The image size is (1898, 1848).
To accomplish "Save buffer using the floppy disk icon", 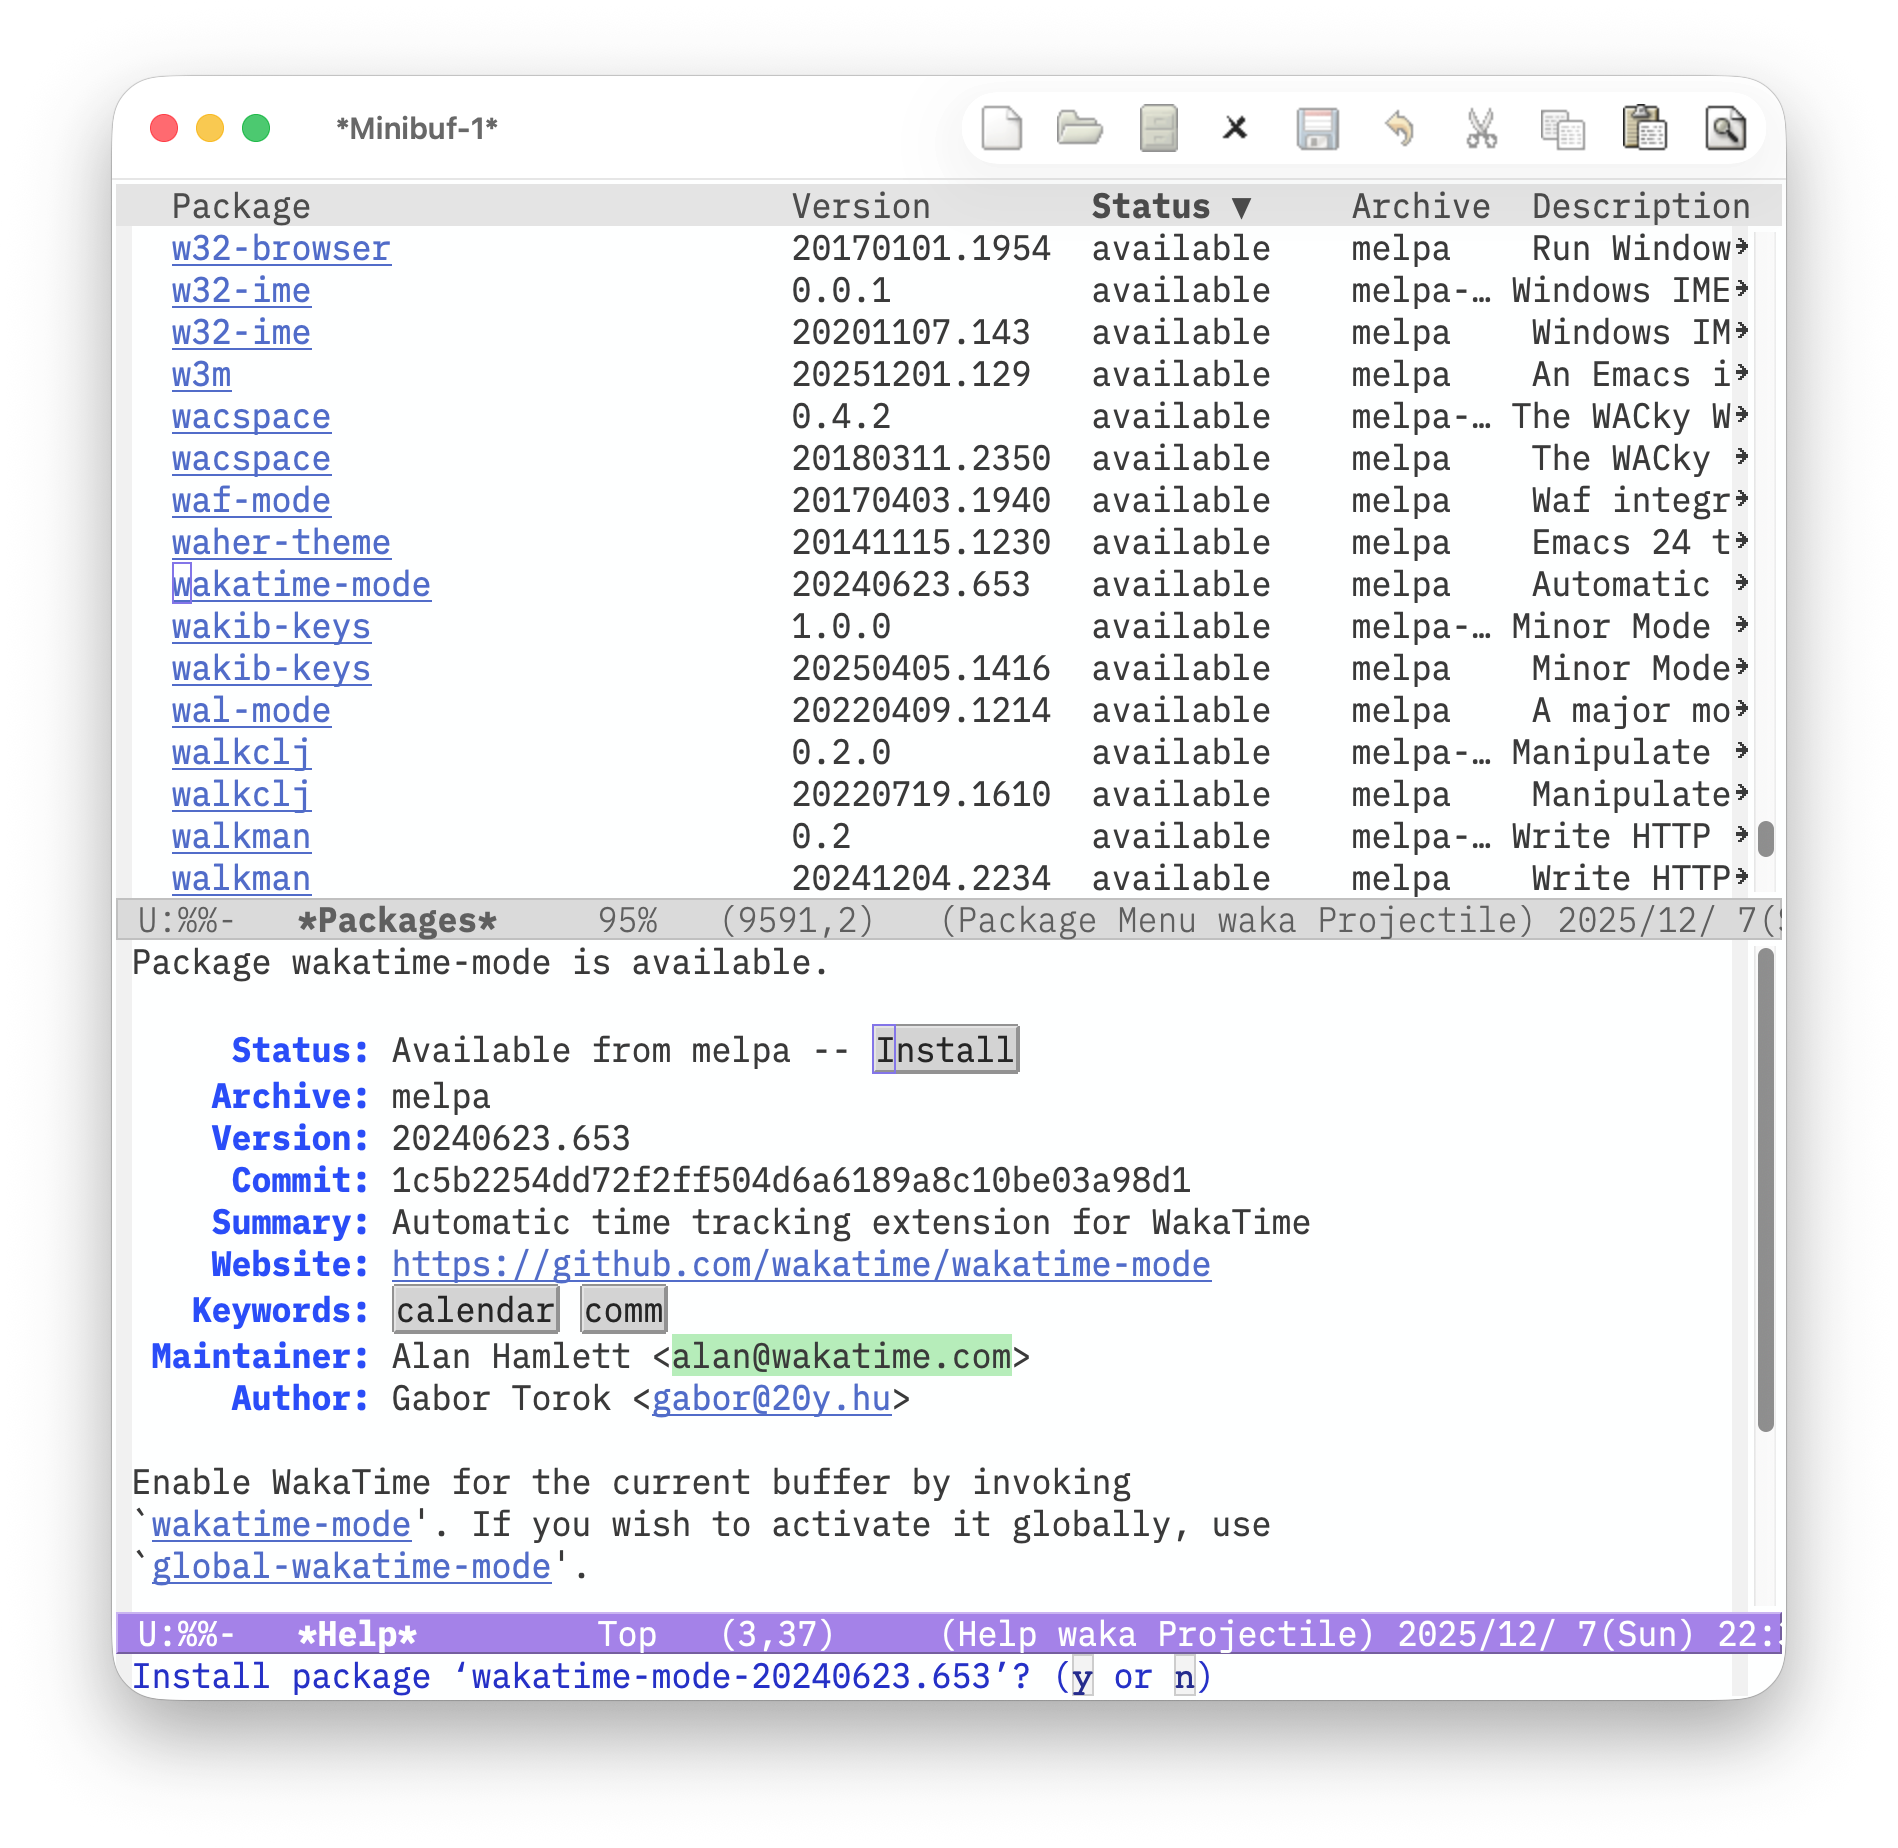I will click(x=1317, y=128).
